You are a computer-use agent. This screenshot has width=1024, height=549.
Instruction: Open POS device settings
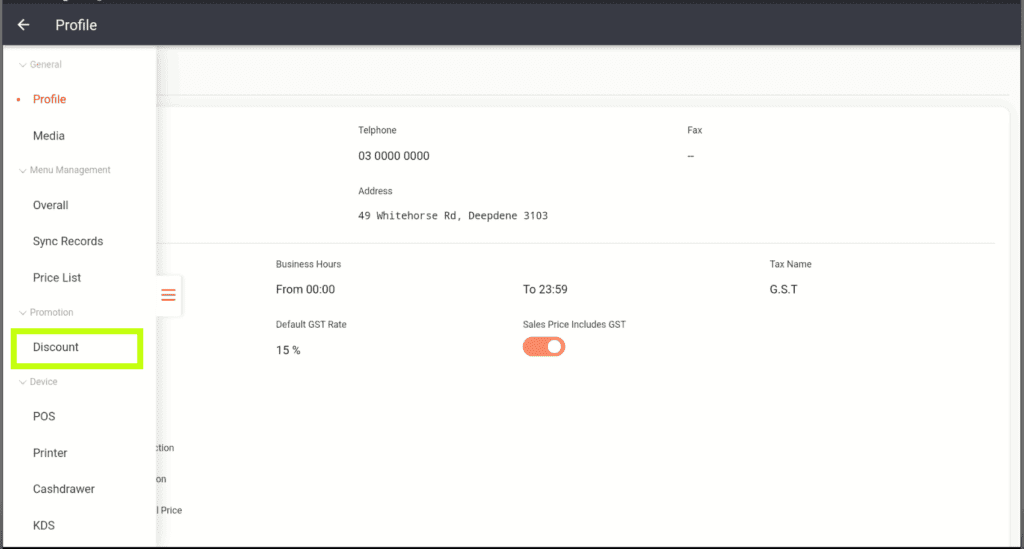44,416
